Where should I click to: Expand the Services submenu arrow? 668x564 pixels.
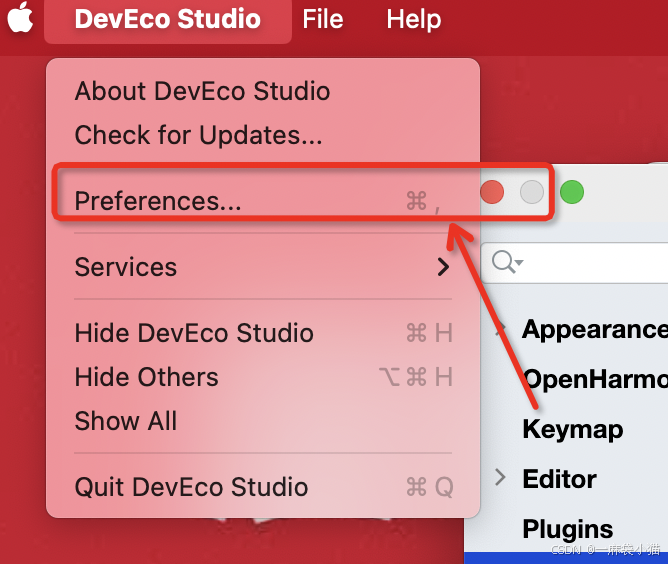coord(443,267)
